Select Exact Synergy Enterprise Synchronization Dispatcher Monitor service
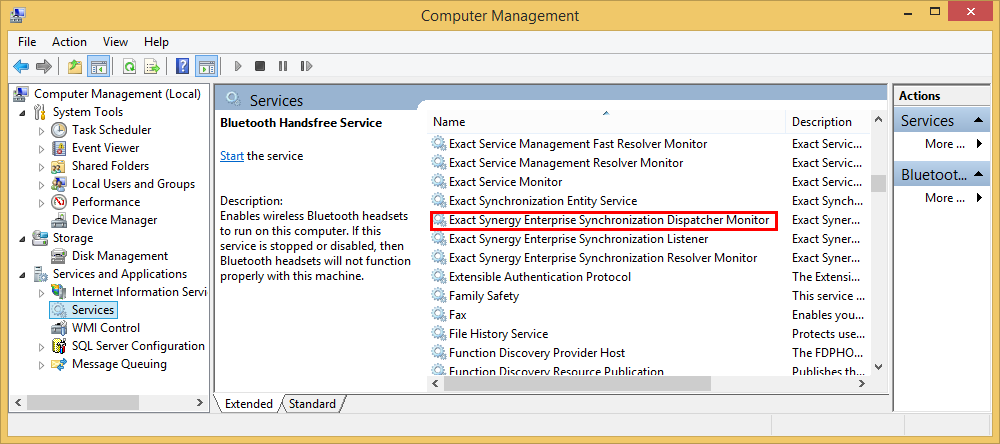Screen dimensions: 1000x444 [603, 220]
